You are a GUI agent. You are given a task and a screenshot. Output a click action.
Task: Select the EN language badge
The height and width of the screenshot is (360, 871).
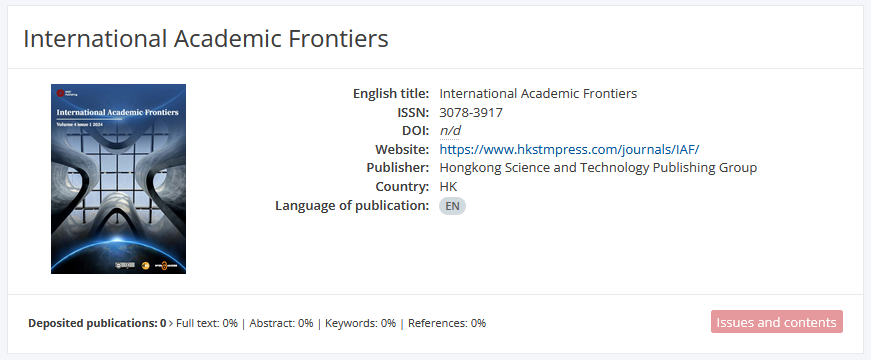452,206
